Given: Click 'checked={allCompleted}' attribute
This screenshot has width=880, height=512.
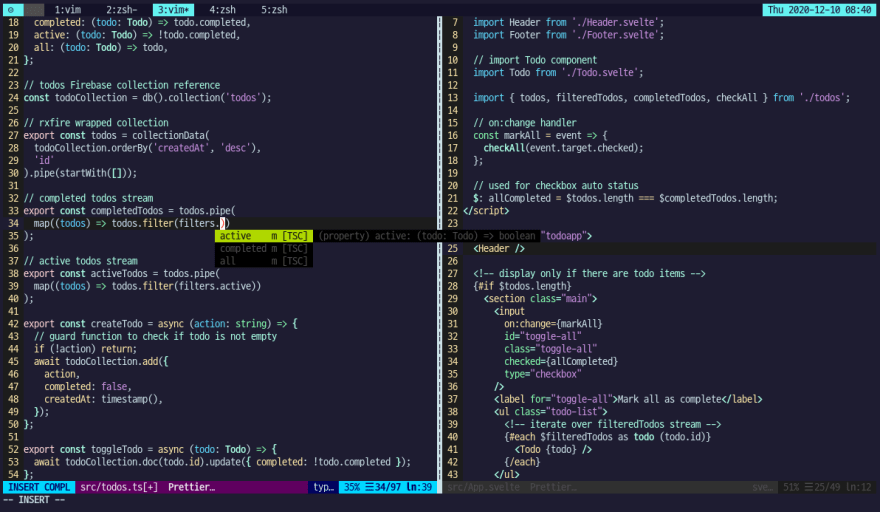Looking at the screenshot, I should 561,362.
